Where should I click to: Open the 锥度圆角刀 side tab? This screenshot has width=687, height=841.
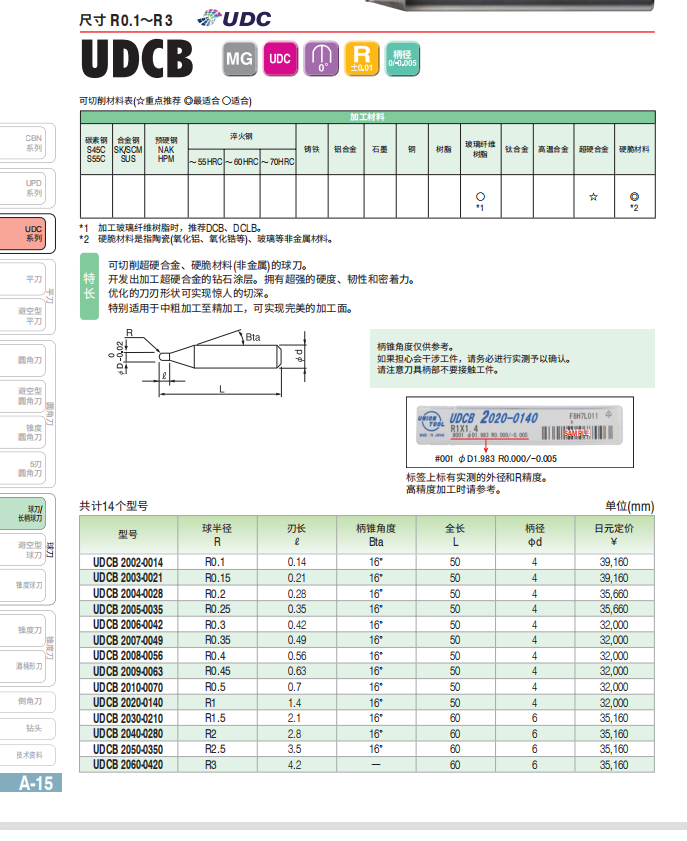(23, 432)
